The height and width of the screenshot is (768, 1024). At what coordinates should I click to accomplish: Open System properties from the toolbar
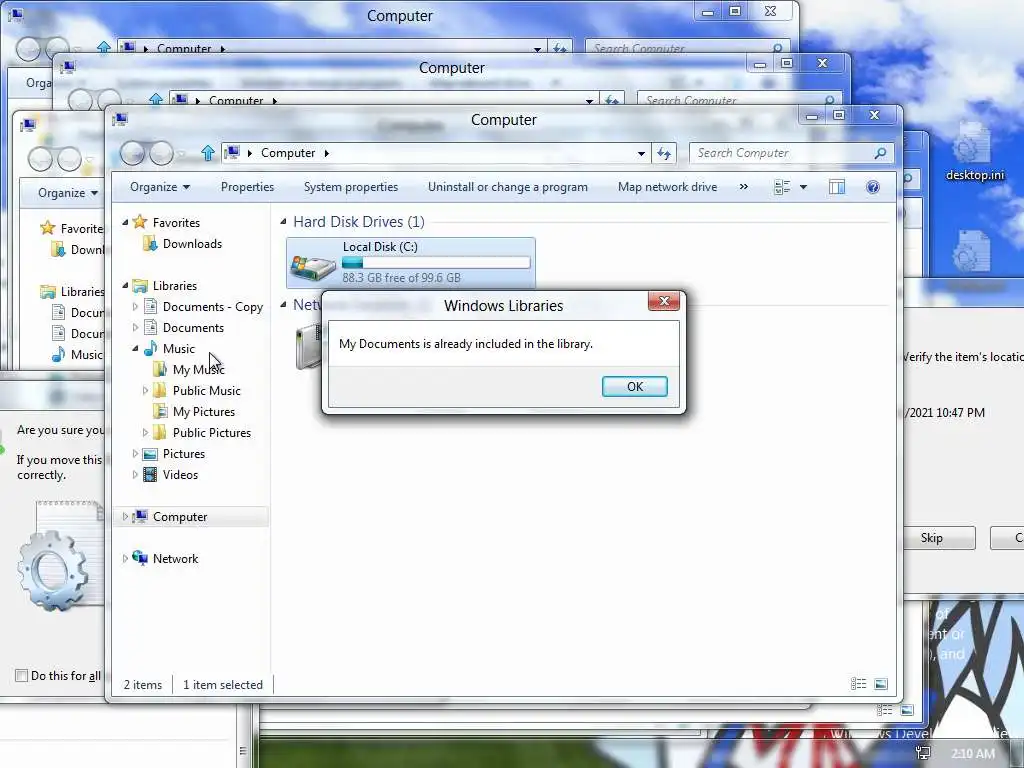click(x=351, y=187)
